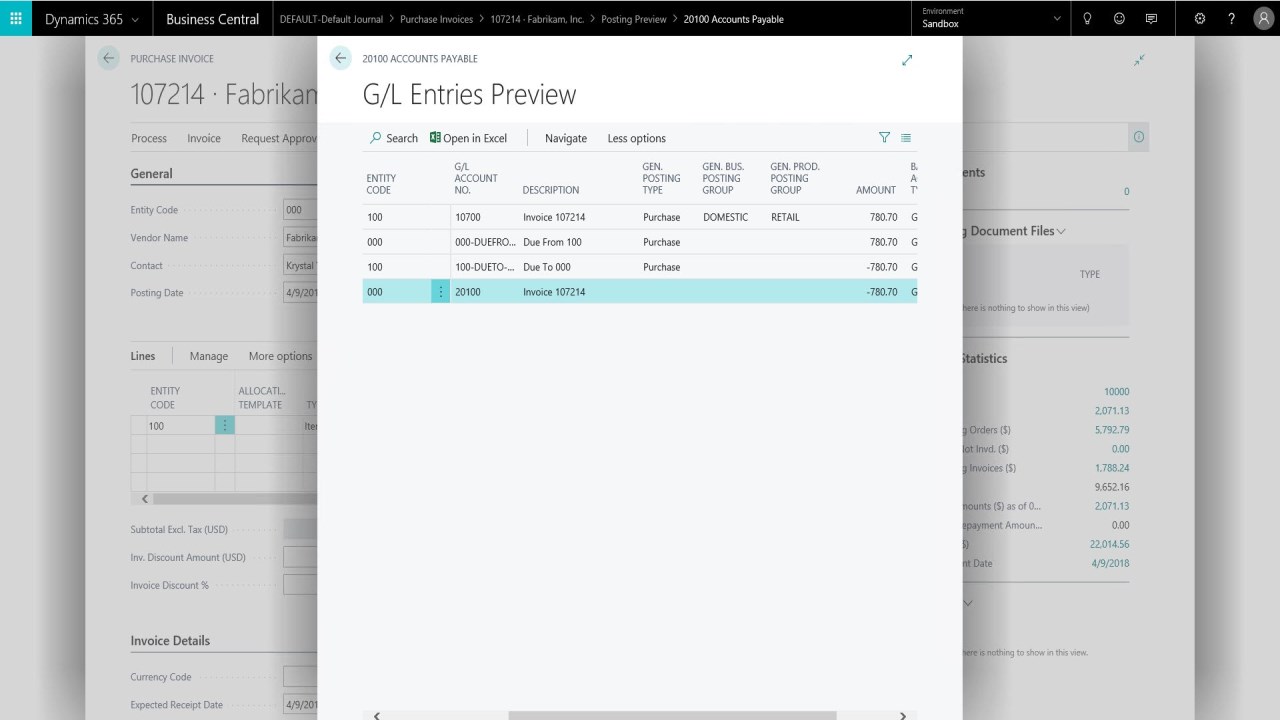The image size is (1280, 720).
Task: Open the settings gear icon
Action: (1200, 18)
